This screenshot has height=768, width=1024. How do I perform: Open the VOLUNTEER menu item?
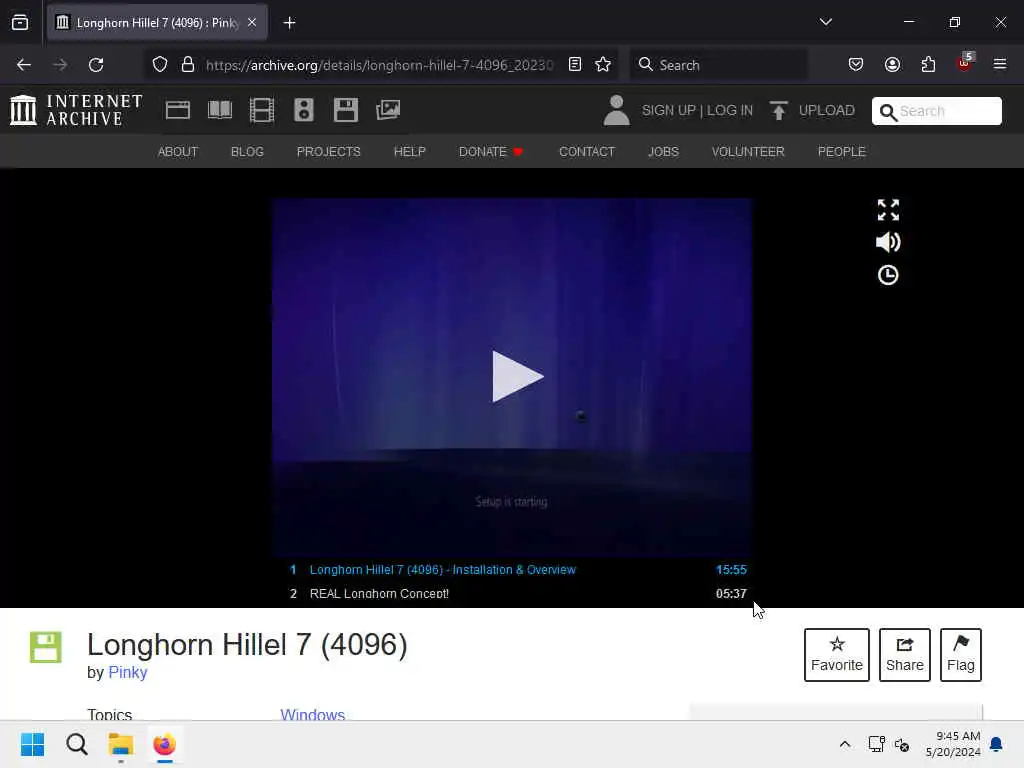tap(748, 152)
